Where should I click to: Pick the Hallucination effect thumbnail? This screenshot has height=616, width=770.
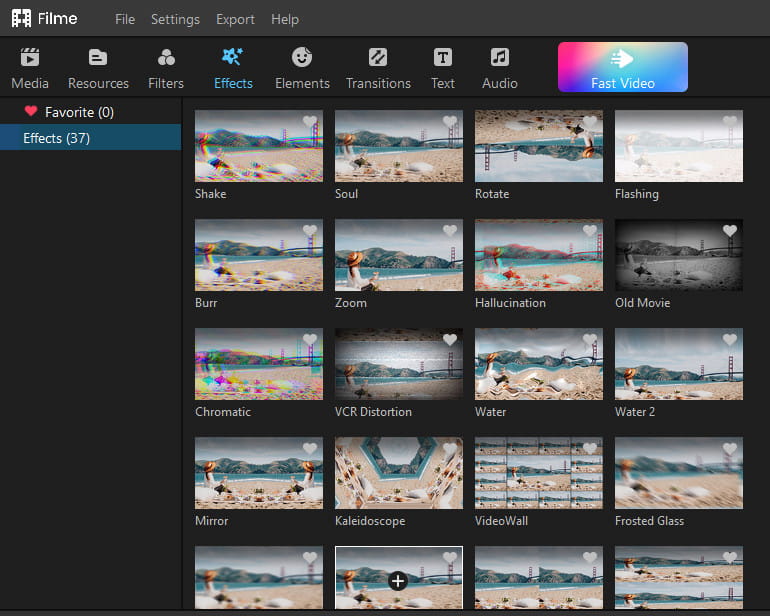coord(538,255)
